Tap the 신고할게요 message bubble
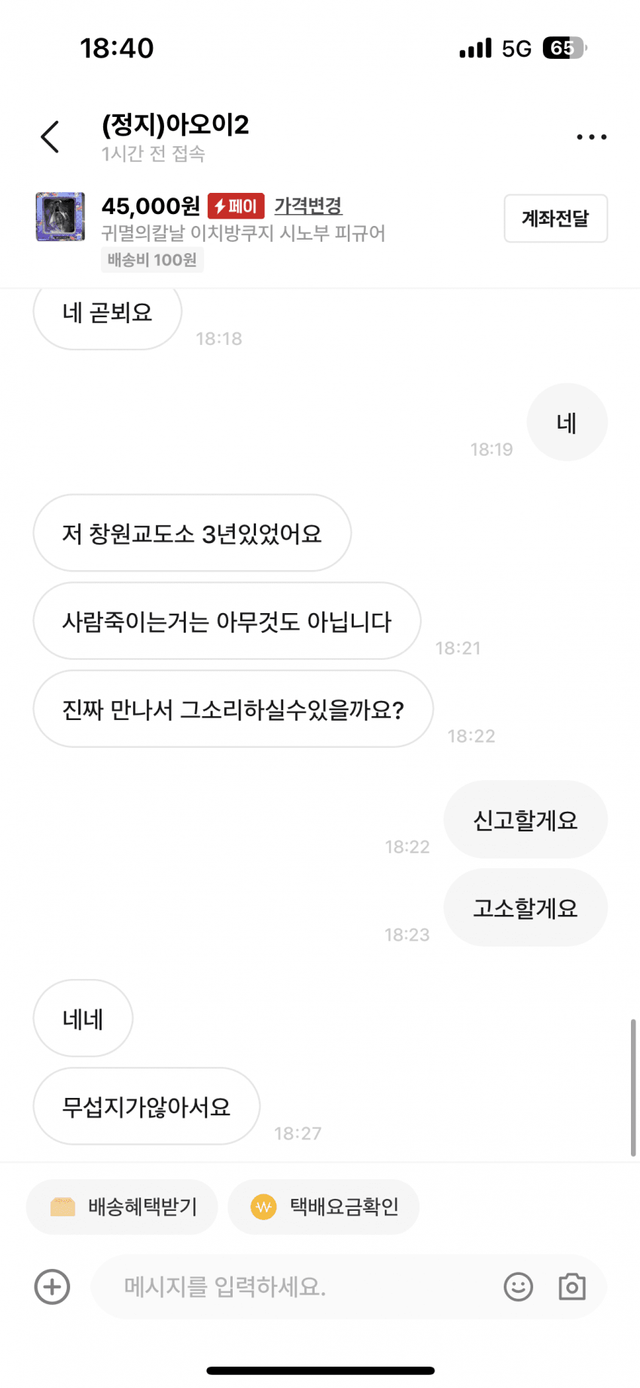The height and width of the screenshot is (1388, 640). point(525,820)
